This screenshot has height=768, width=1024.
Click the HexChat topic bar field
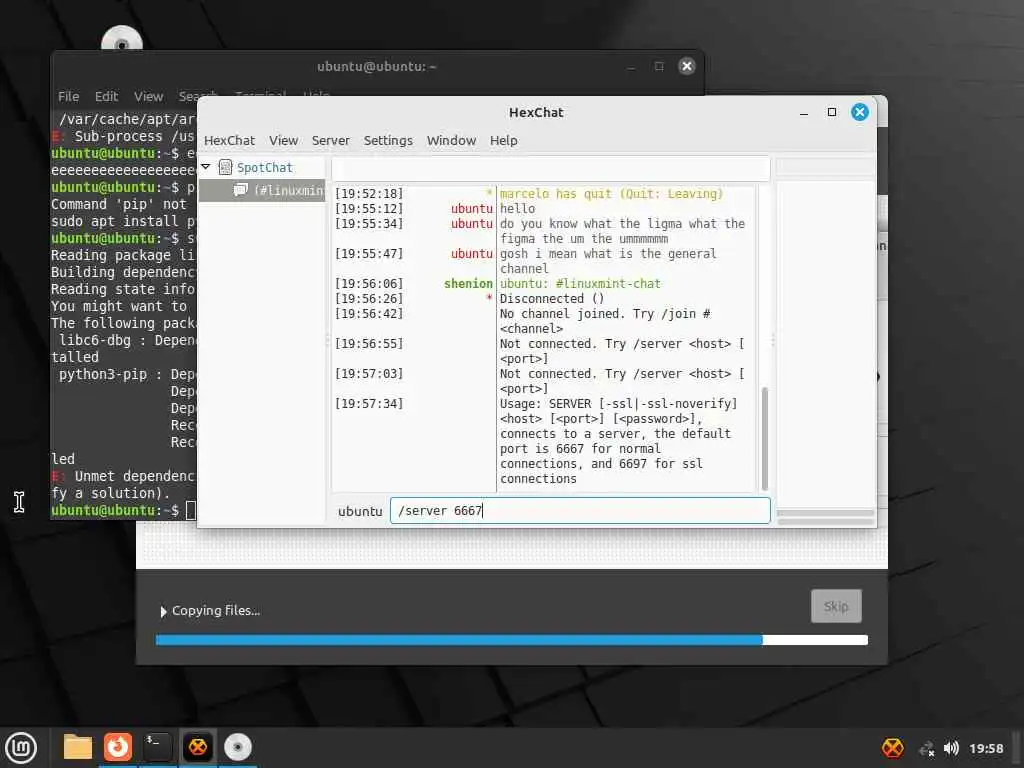551,168
